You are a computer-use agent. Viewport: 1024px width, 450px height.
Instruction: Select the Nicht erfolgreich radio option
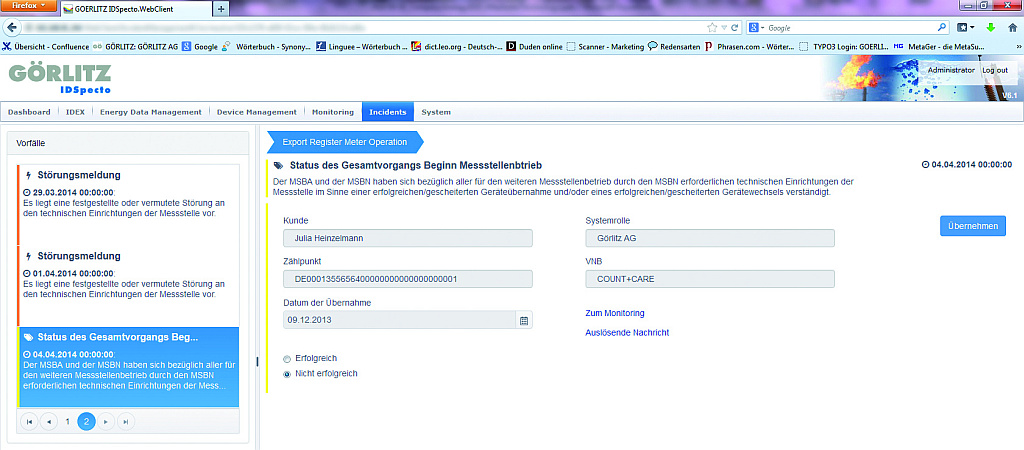click(x=288, y=374)
